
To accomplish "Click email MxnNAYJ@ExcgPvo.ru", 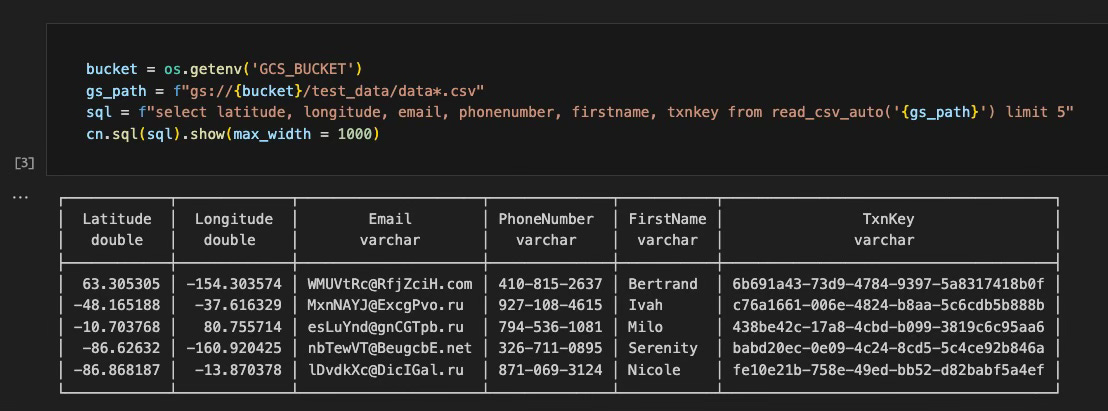I will 386,305.
